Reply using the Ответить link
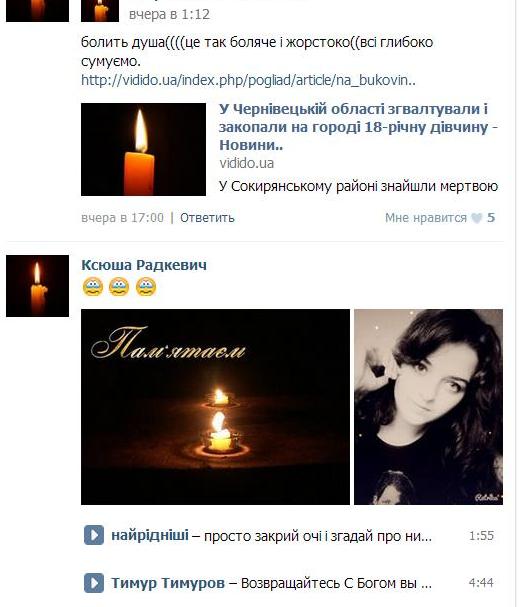519x607 pixels. pos(207,218)
